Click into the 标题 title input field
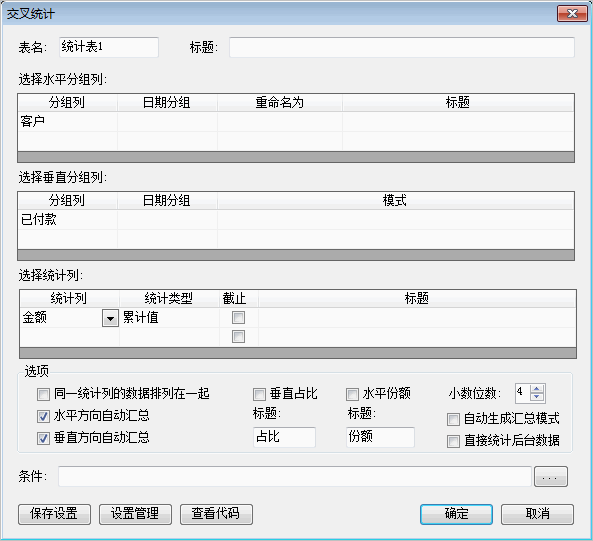This screenshot has height=541, width=593. (402, 47)
